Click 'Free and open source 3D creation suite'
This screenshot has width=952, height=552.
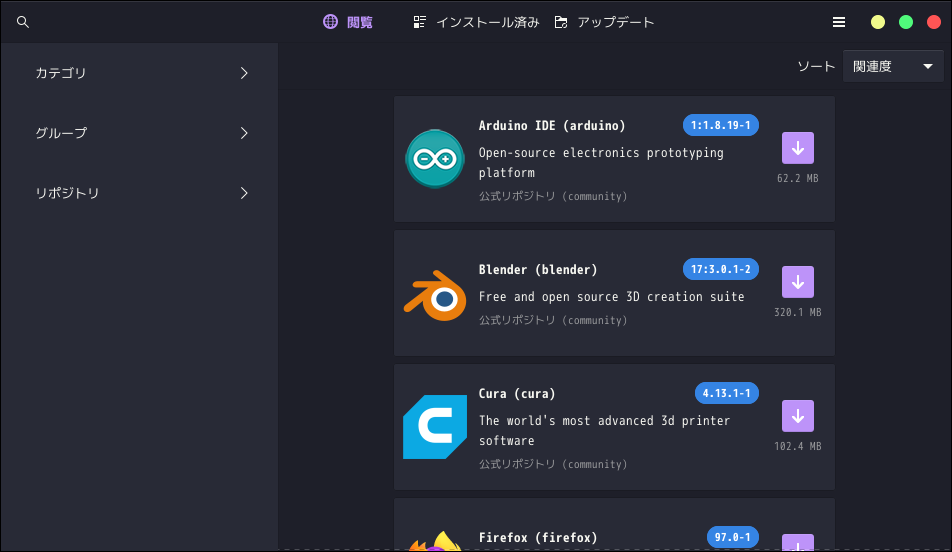click(611, 297)
